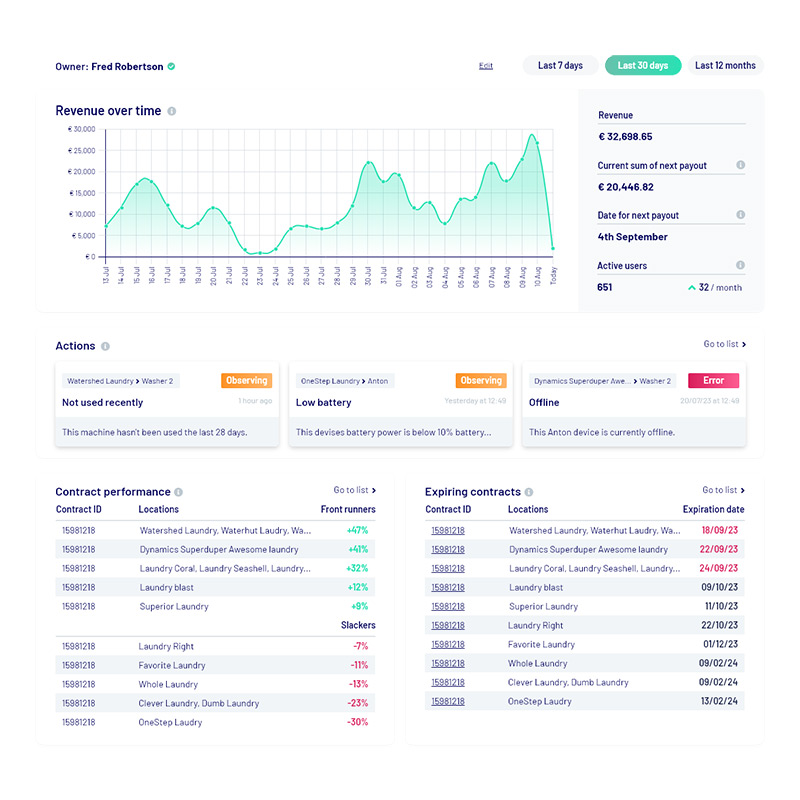Select the Last 30 days range
Image resolution: width=800 pixels, height=800 pixels.
(x=643, y=66)
